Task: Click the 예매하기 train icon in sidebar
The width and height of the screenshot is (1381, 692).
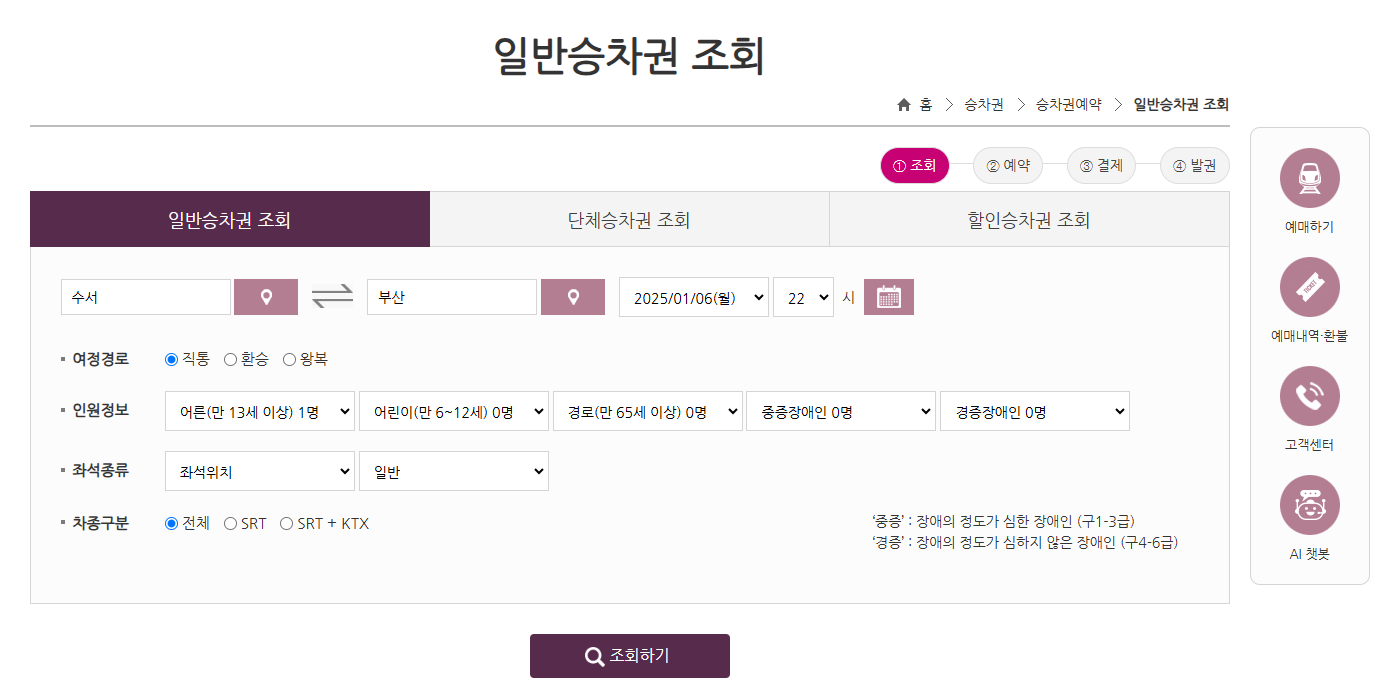Action: (1309, 177)
